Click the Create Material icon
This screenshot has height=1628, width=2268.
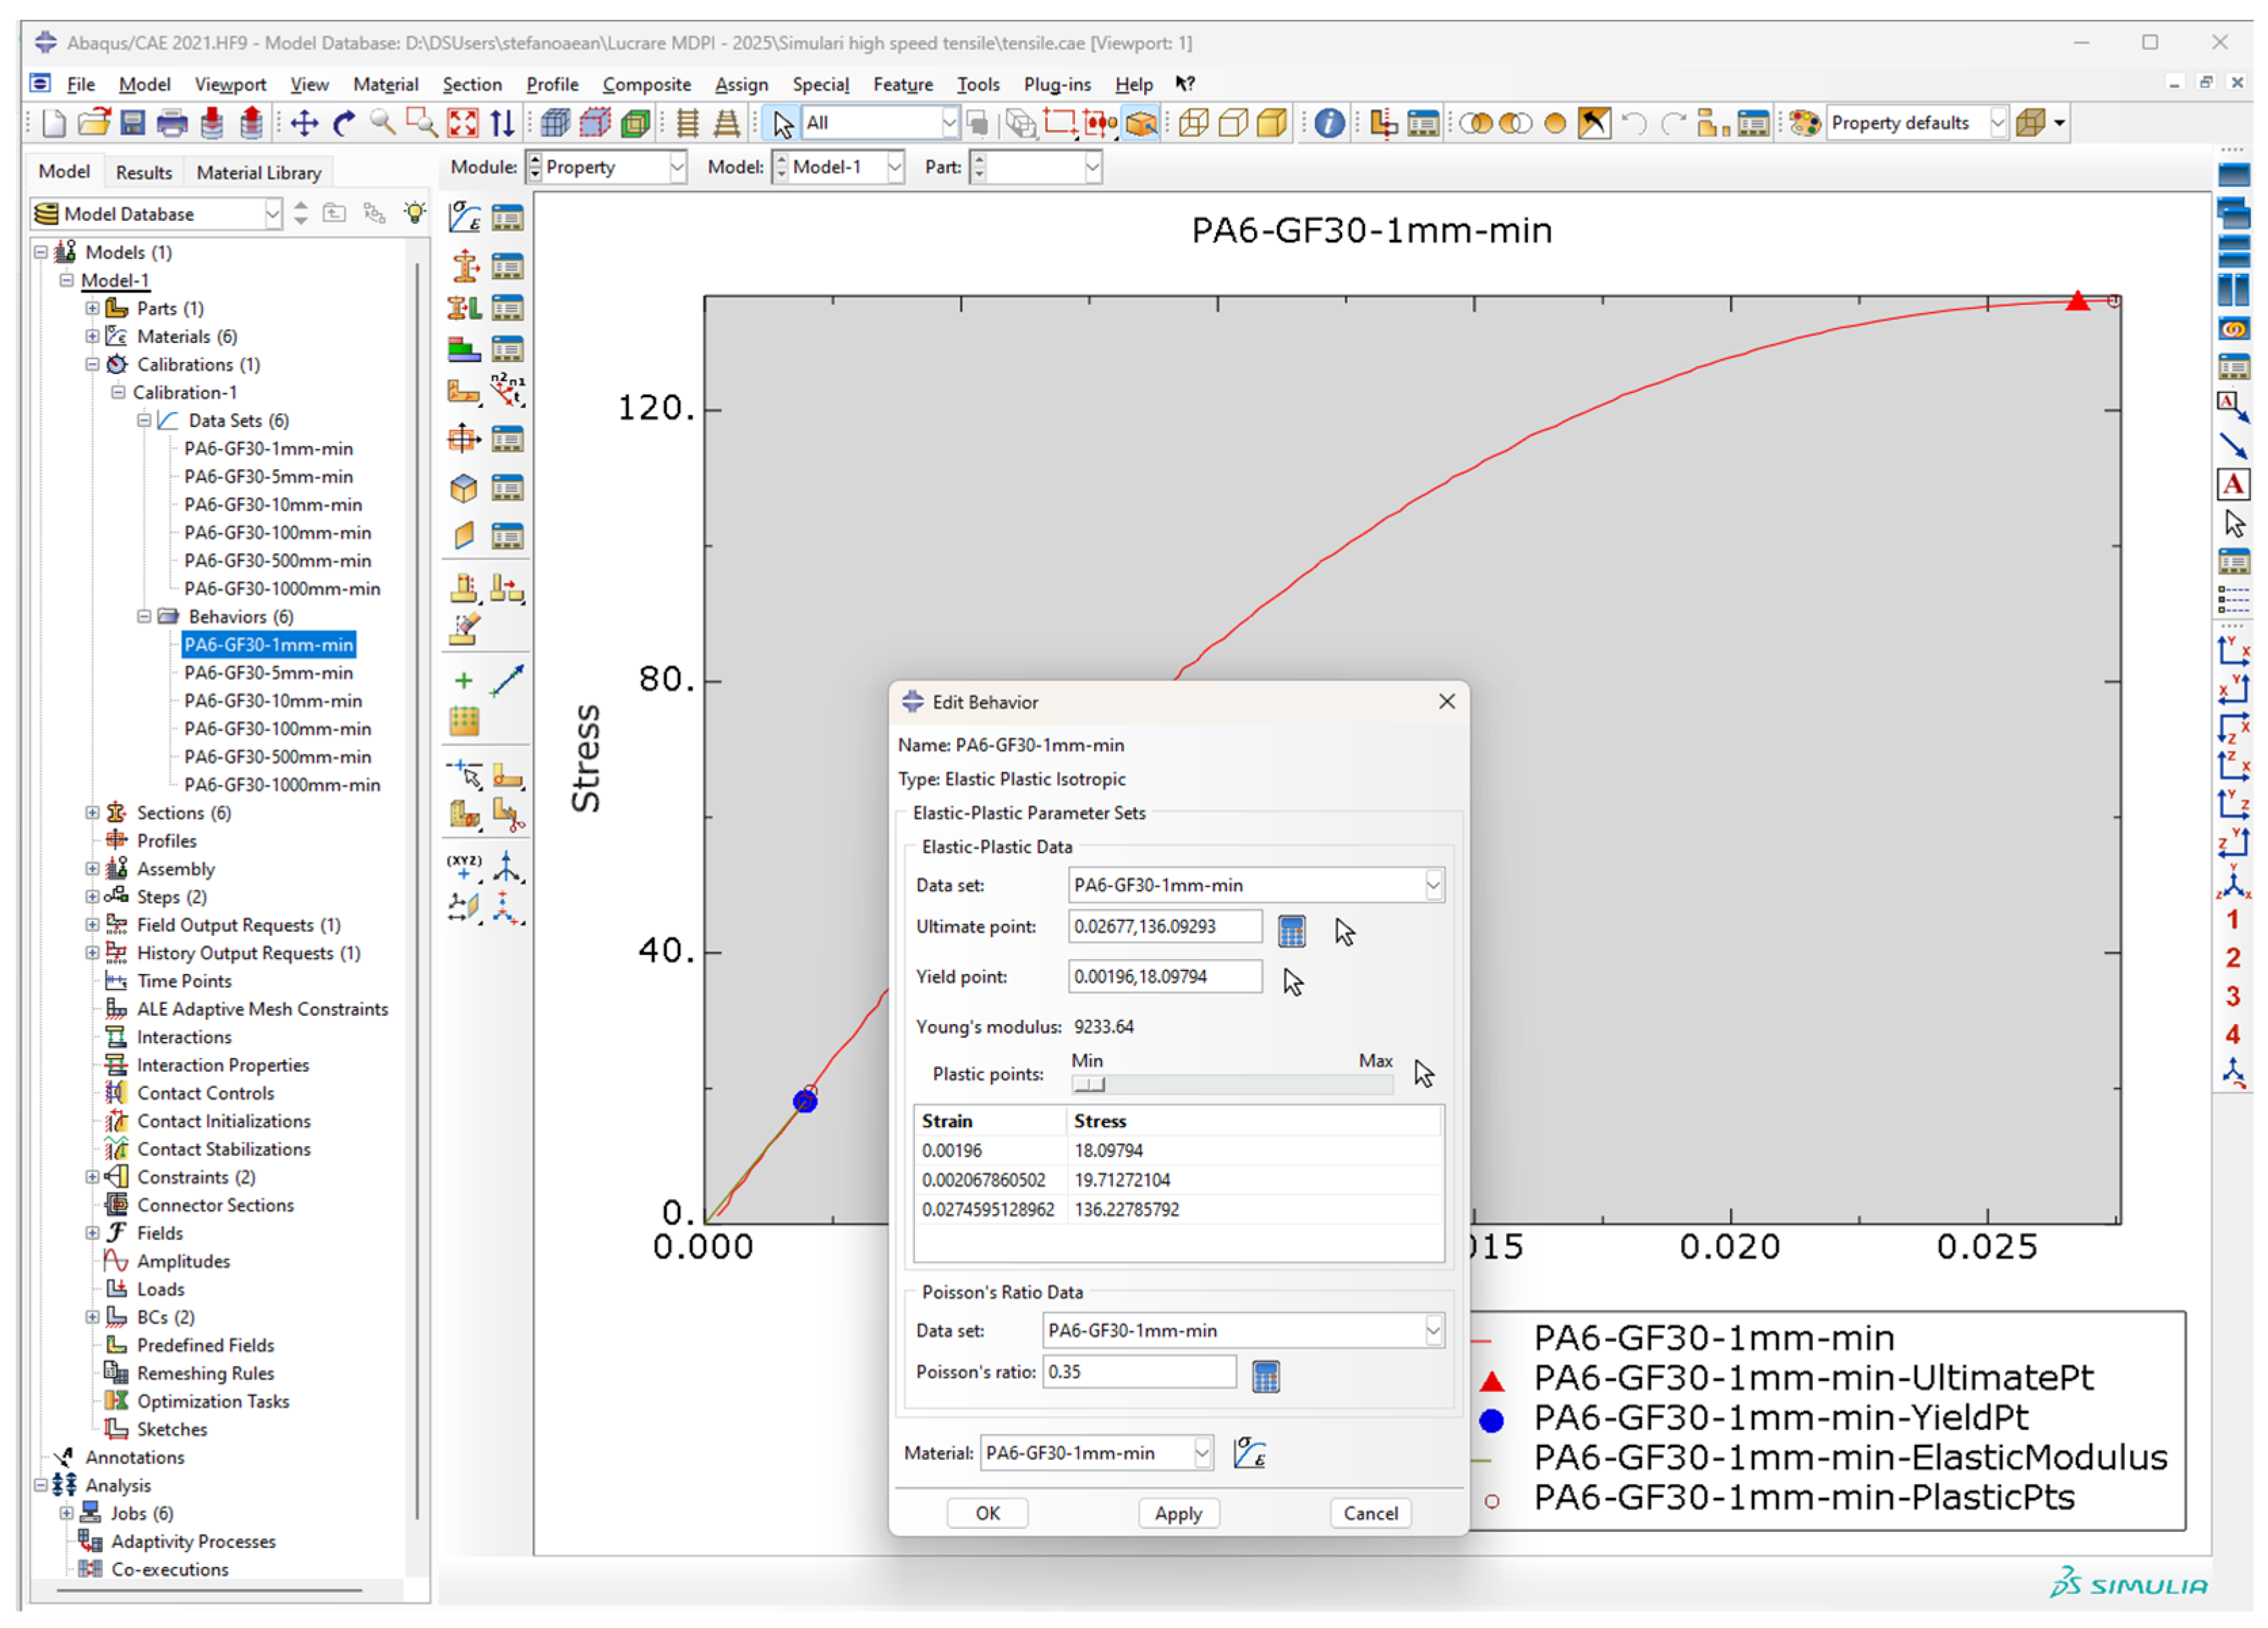[x=464, y=217]
